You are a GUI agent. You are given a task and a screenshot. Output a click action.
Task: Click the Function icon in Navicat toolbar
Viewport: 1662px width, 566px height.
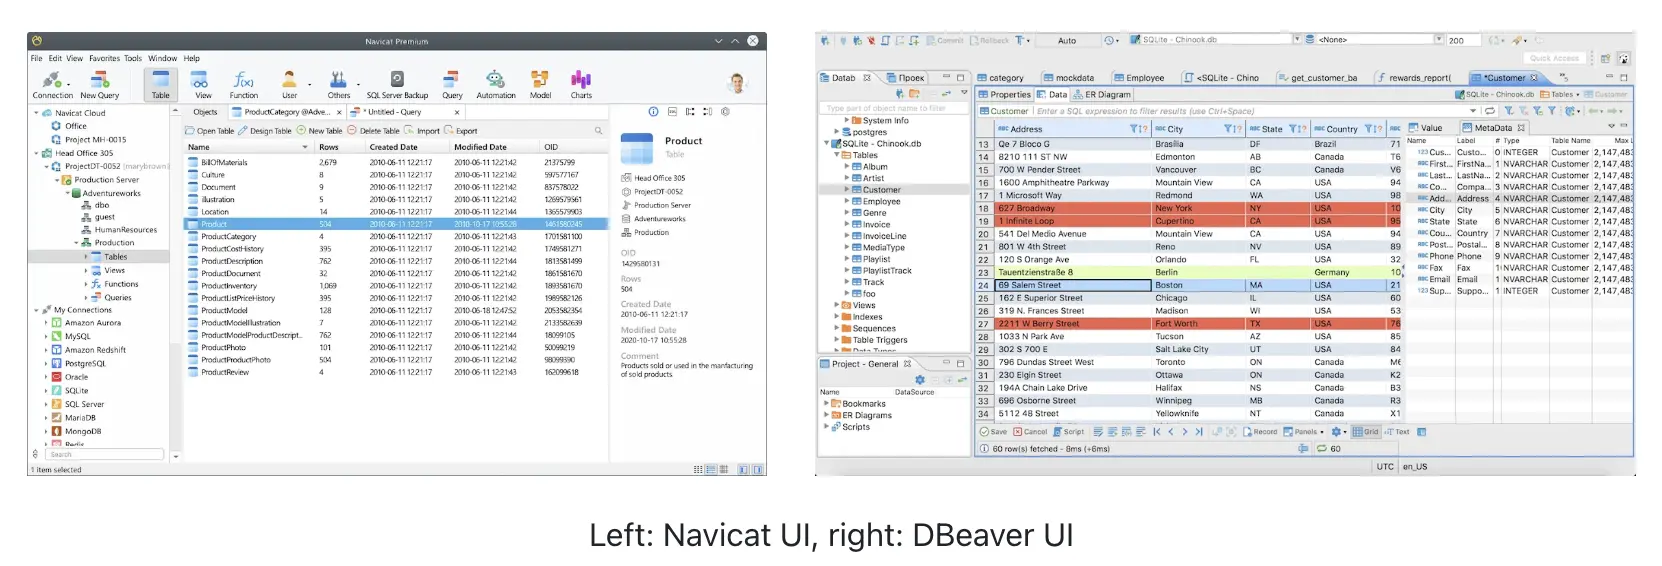click(243, 83)
